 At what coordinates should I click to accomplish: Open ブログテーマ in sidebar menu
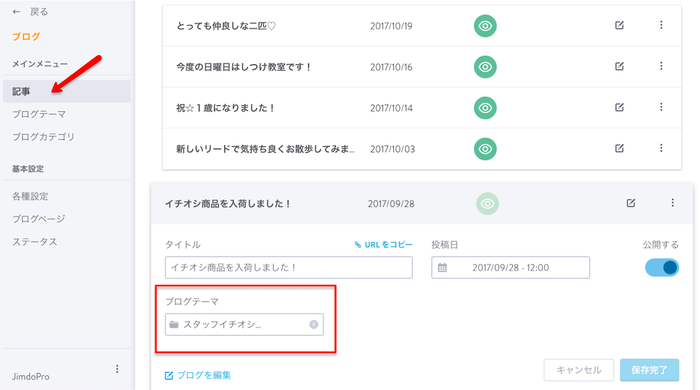pos(39,114)
